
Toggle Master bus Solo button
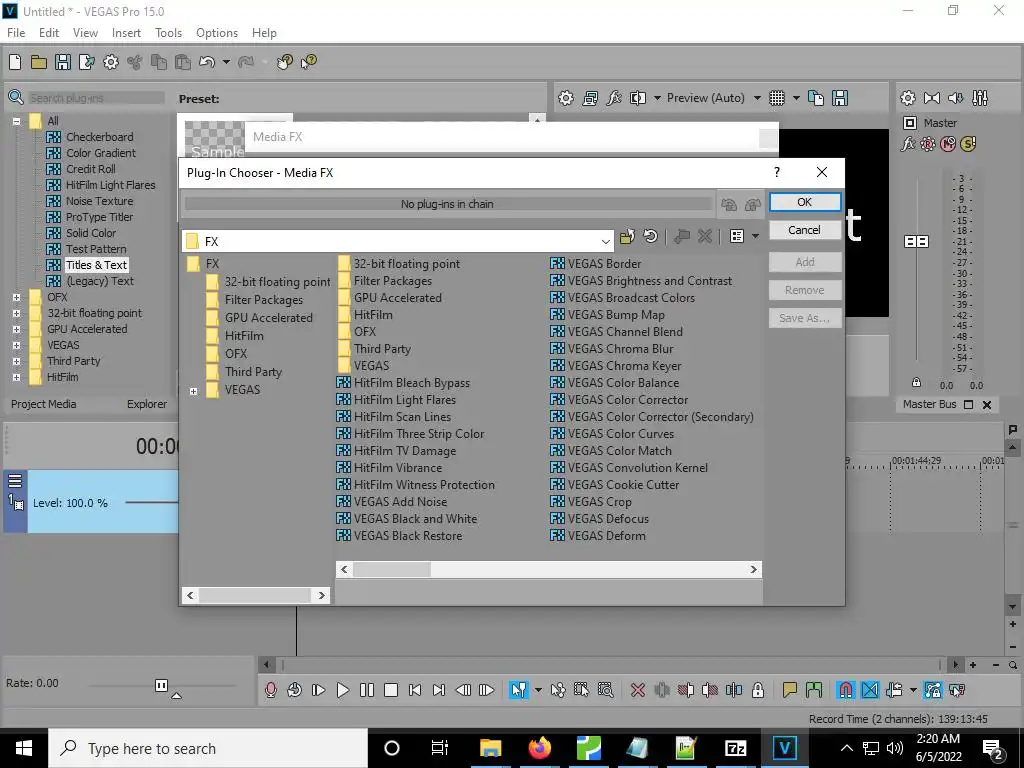[x=968, y=144]
